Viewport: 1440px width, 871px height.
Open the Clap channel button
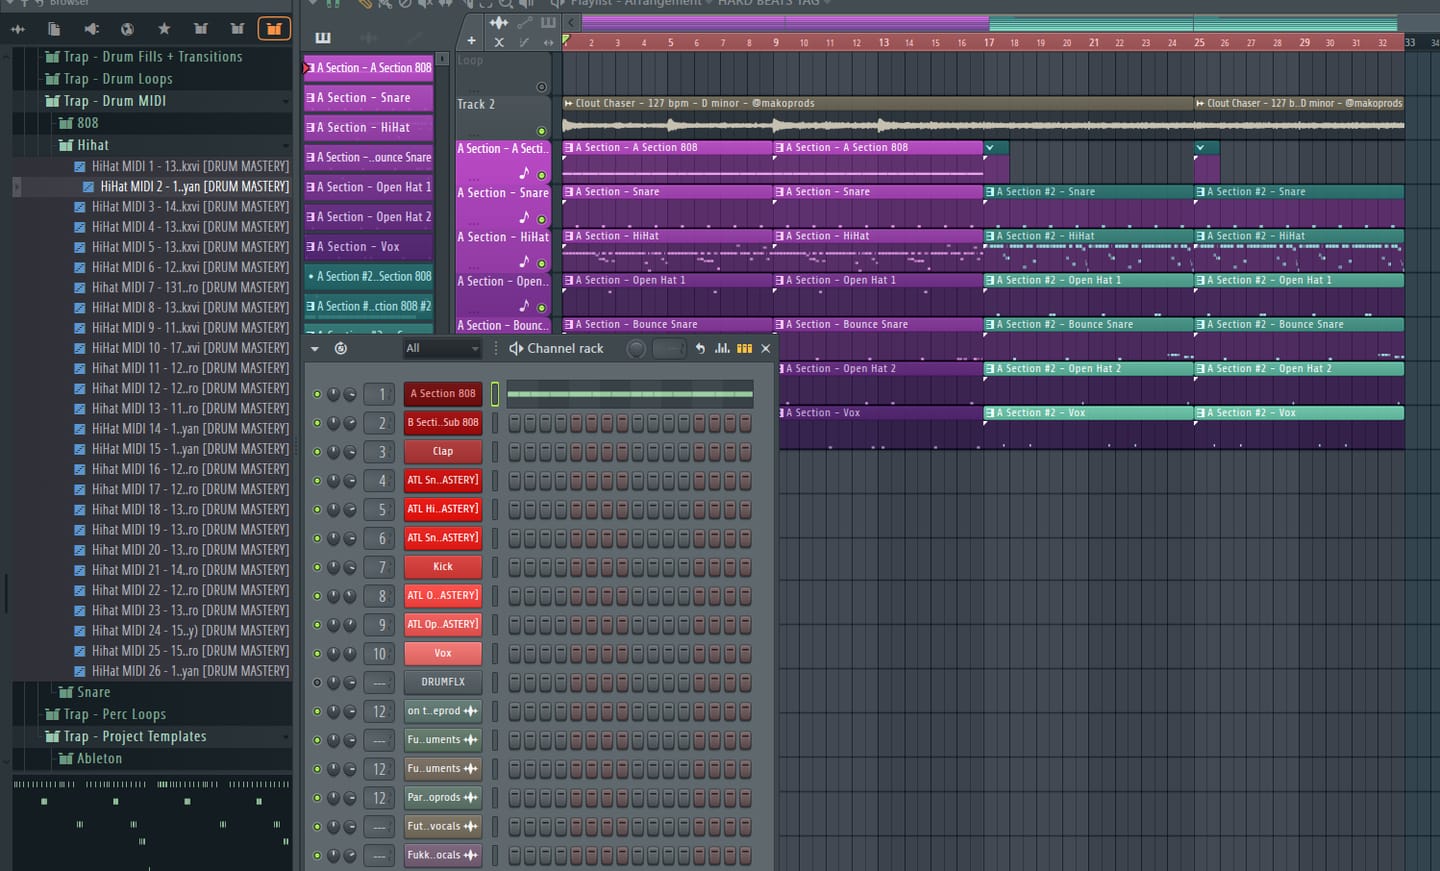click(x=443, y=452)
